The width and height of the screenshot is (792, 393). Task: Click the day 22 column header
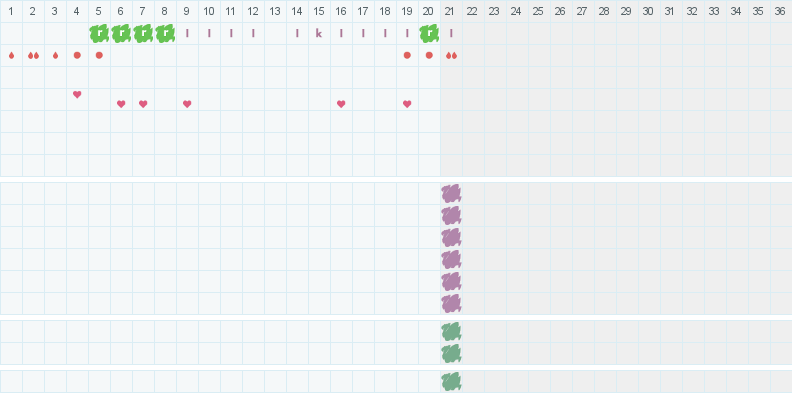click(472, 11)
